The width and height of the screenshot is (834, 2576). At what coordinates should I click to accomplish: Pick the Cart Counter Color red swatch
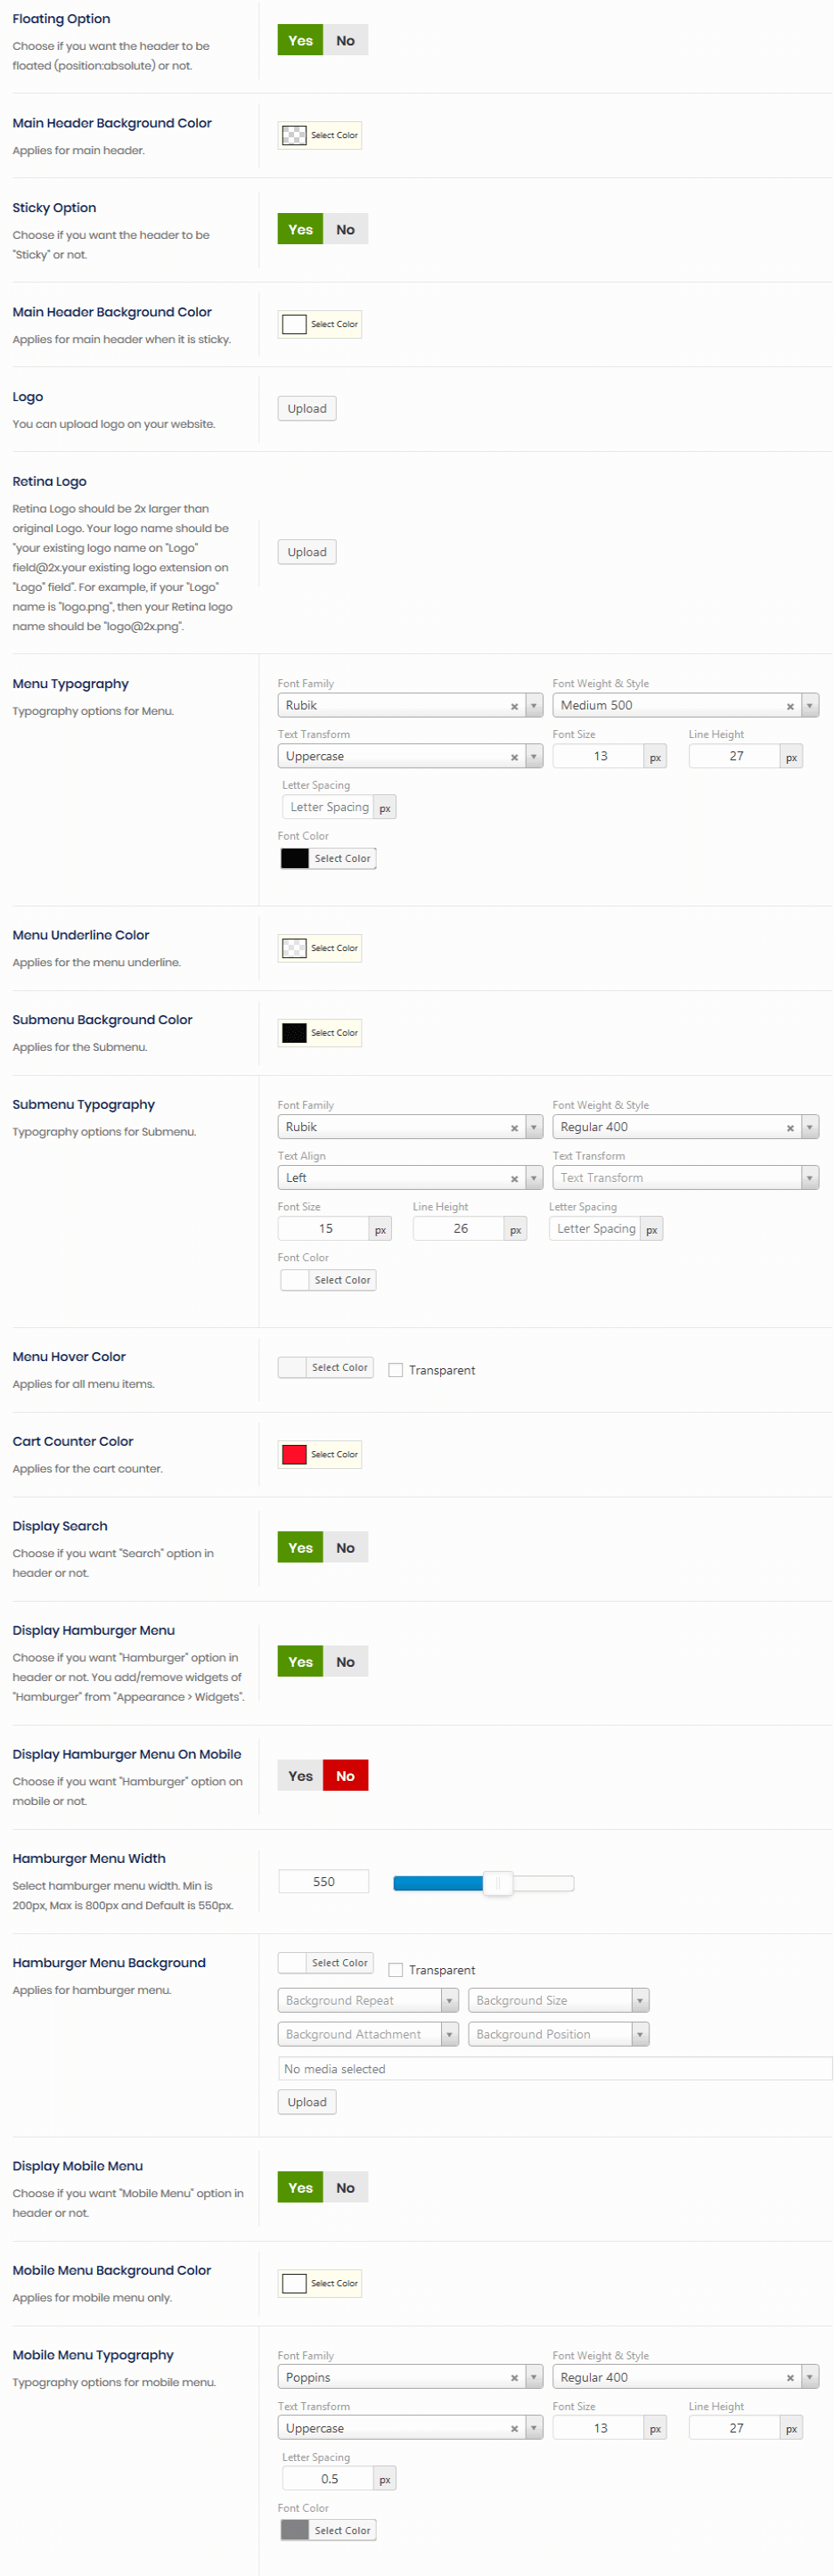[x=294, y=1455]
